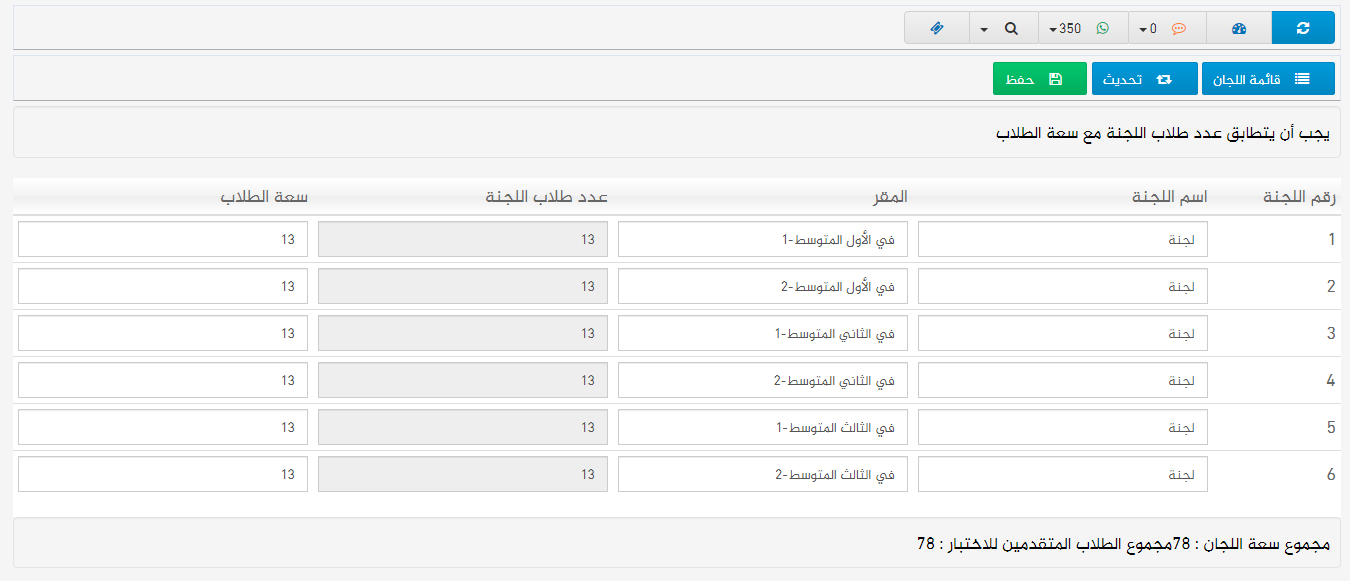The width and height of the screenshot is (1350, 581).
Task: Click capacity field for committee 6
Action: pyautogui.click(x=163, y=474)
